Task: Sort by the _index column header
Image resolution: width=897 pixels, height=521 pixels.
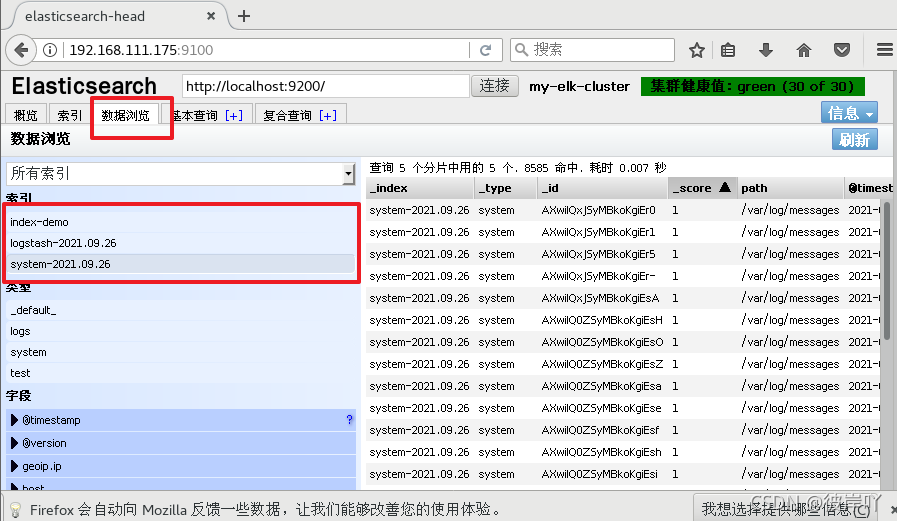Action: (420, 188)
